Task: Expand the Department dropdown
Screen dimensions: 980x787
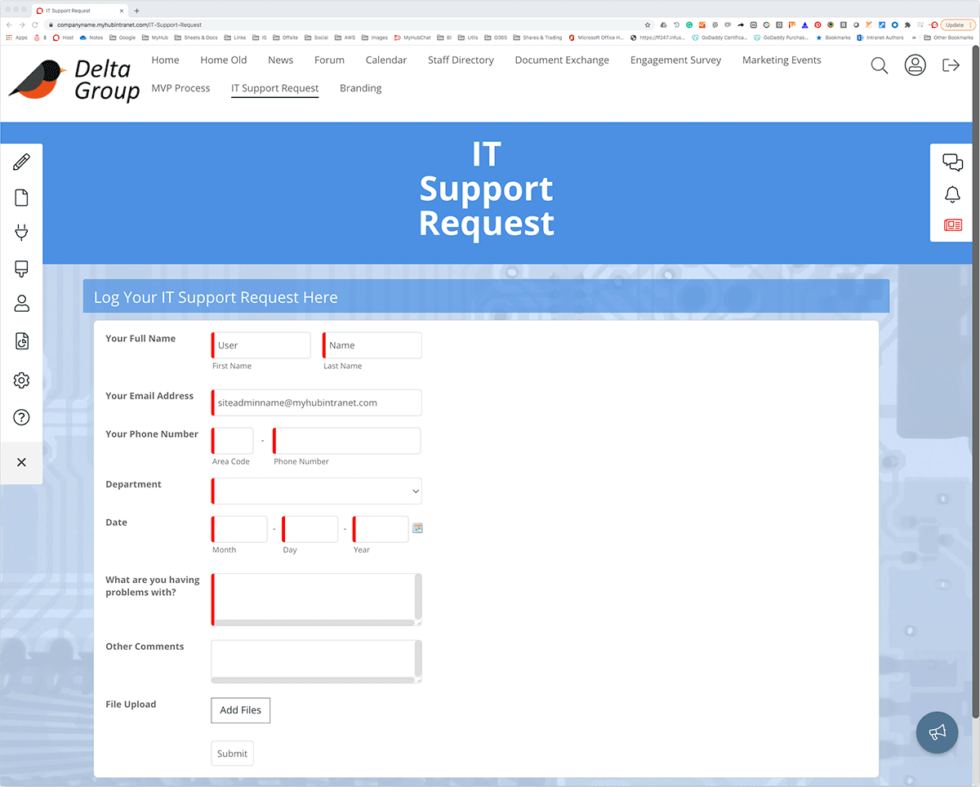Action: pos(317,491)
